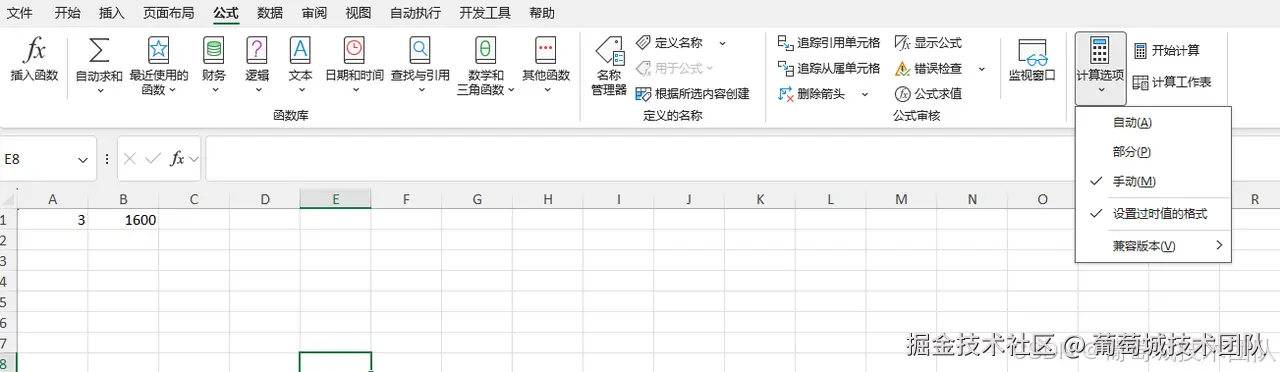Switch to the 视图 tab
The height and width of the screenshot is (372, 1280).
pos(358,13)
